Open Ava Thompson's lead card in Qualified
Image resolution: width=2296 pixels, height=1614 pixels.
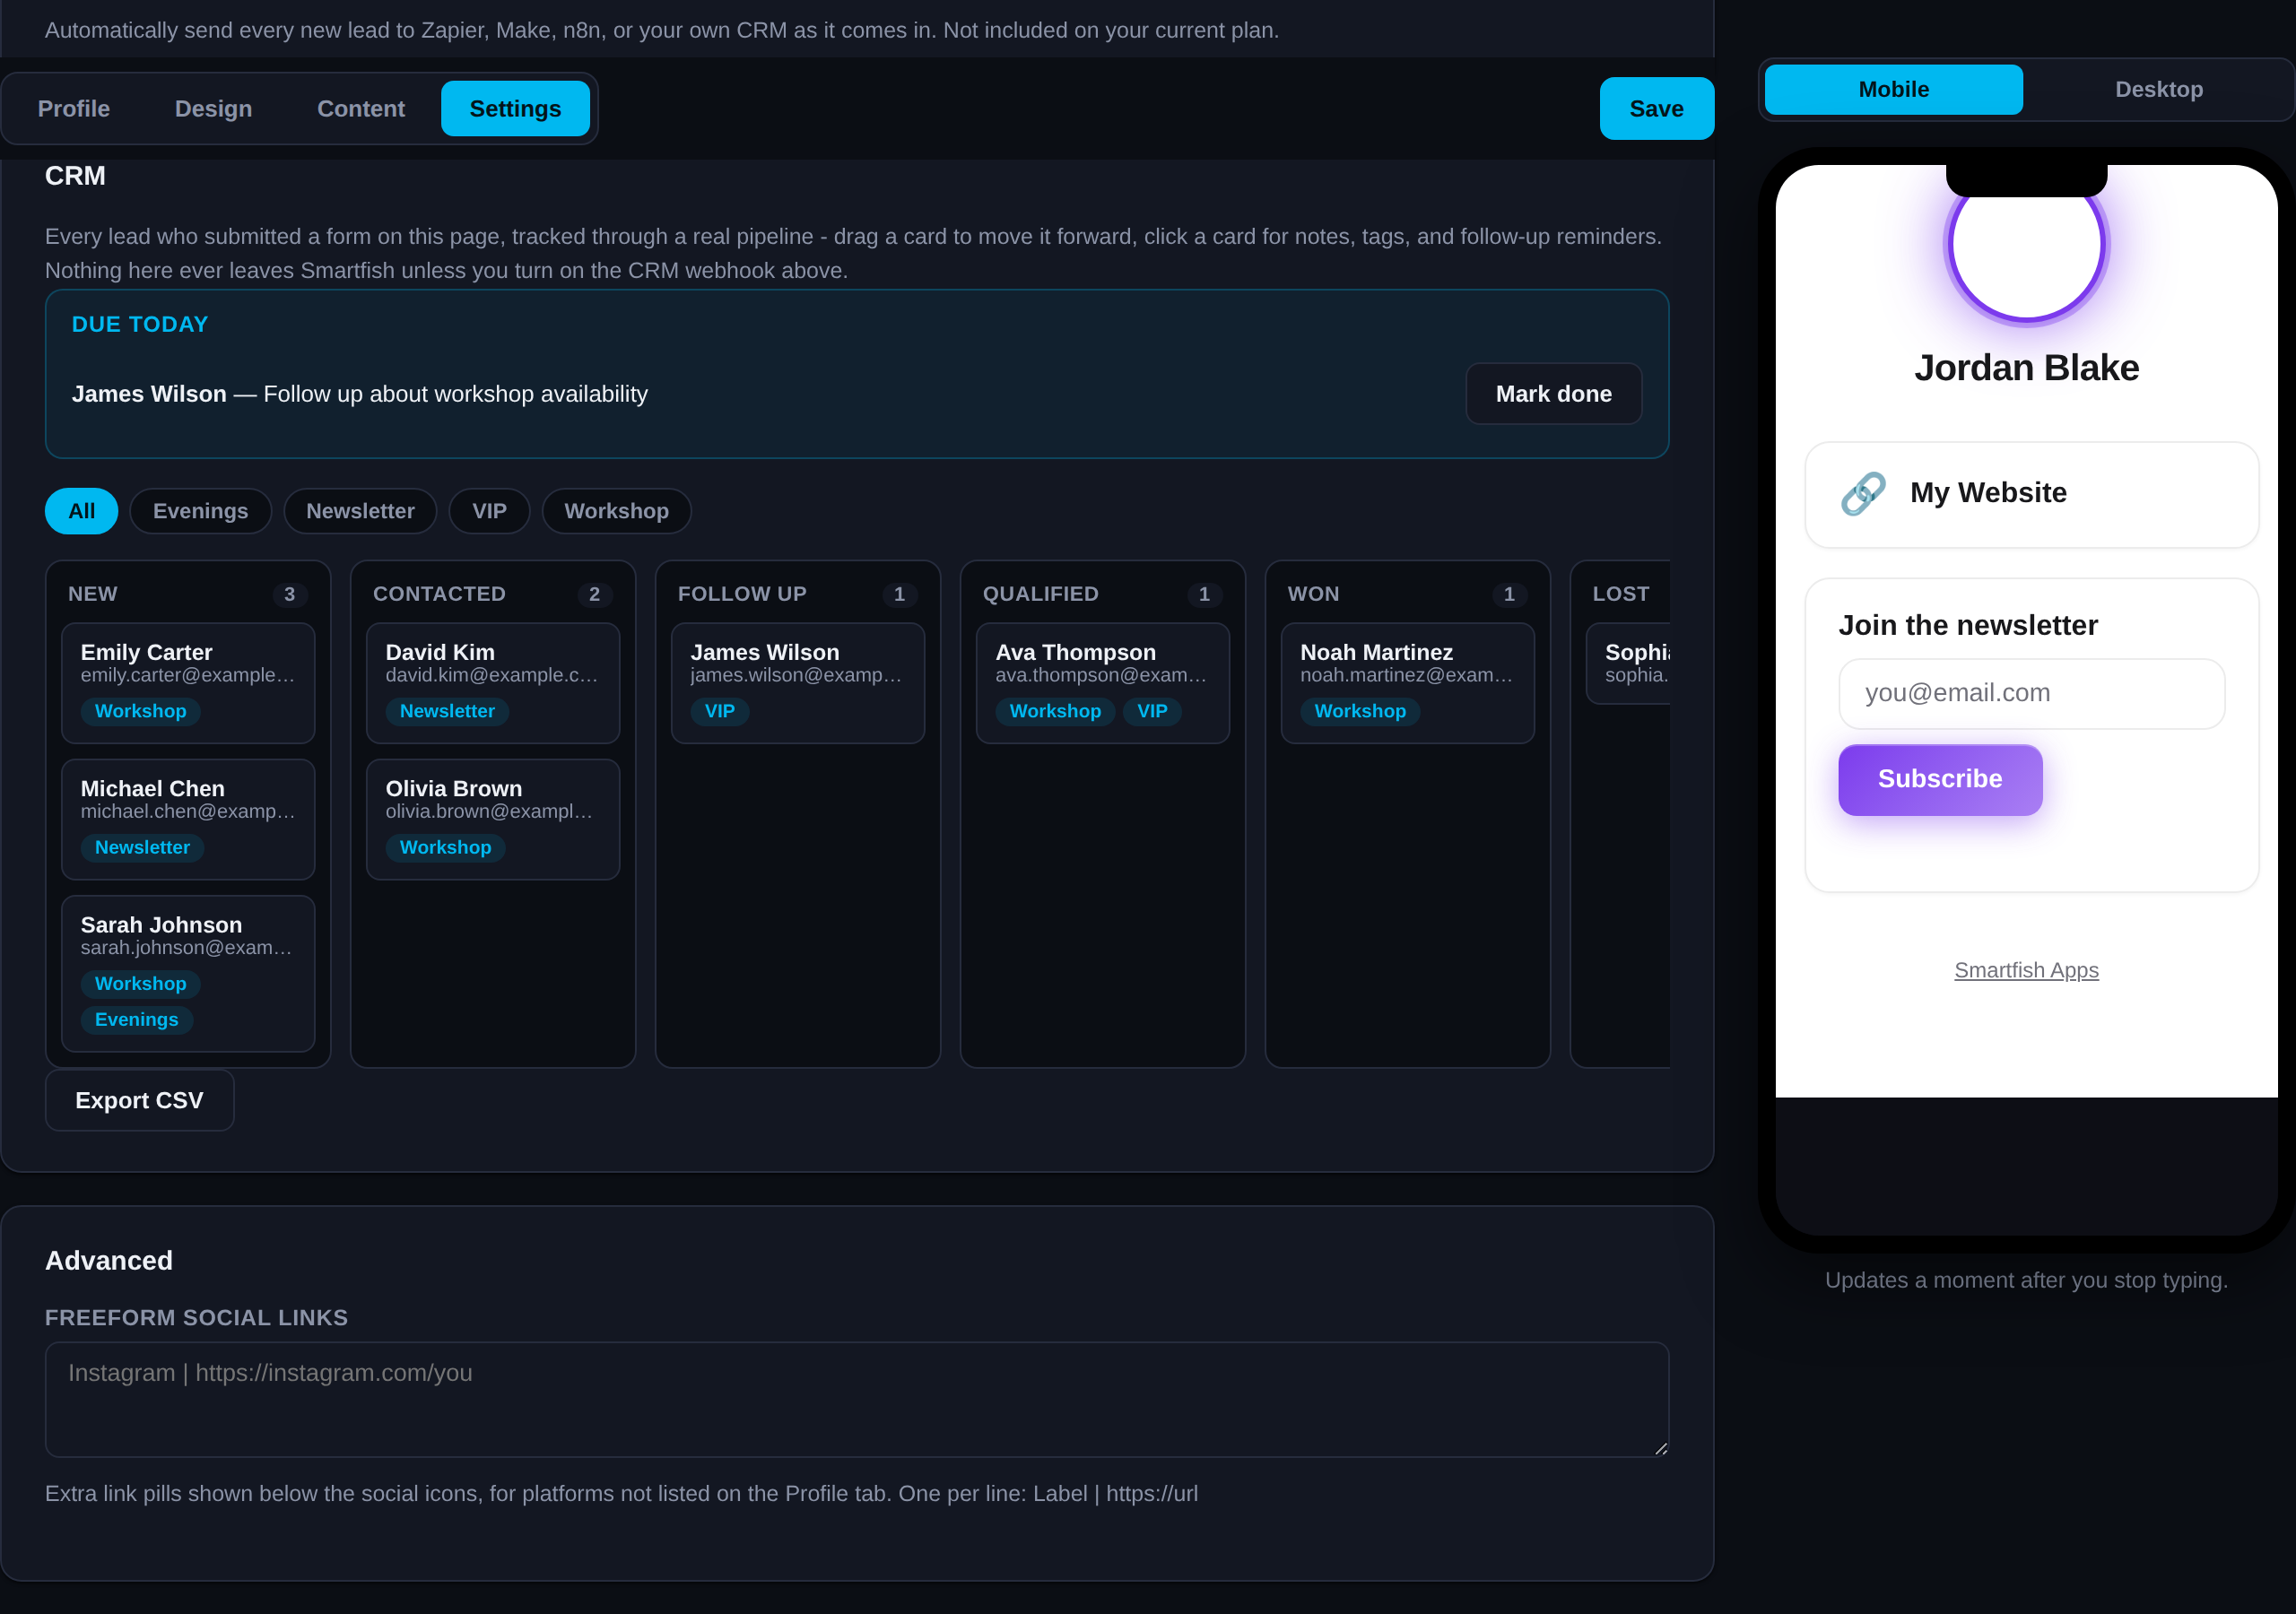coord(1102,683)
